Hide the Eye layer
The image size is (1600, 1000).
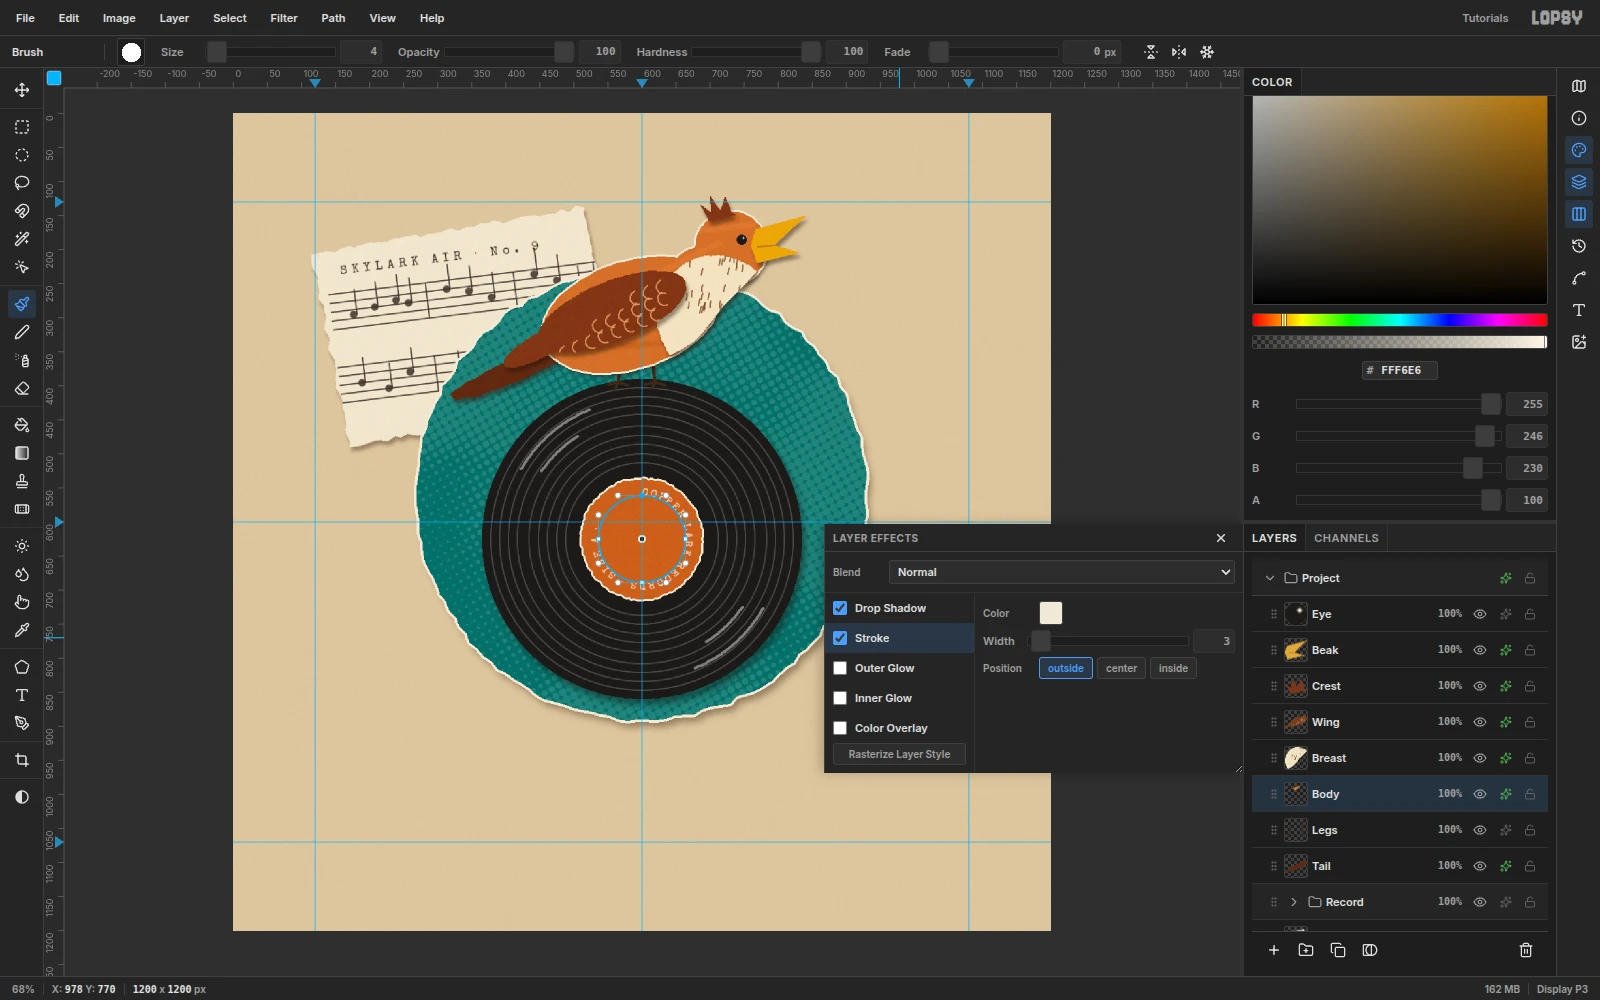(1480, 614)
